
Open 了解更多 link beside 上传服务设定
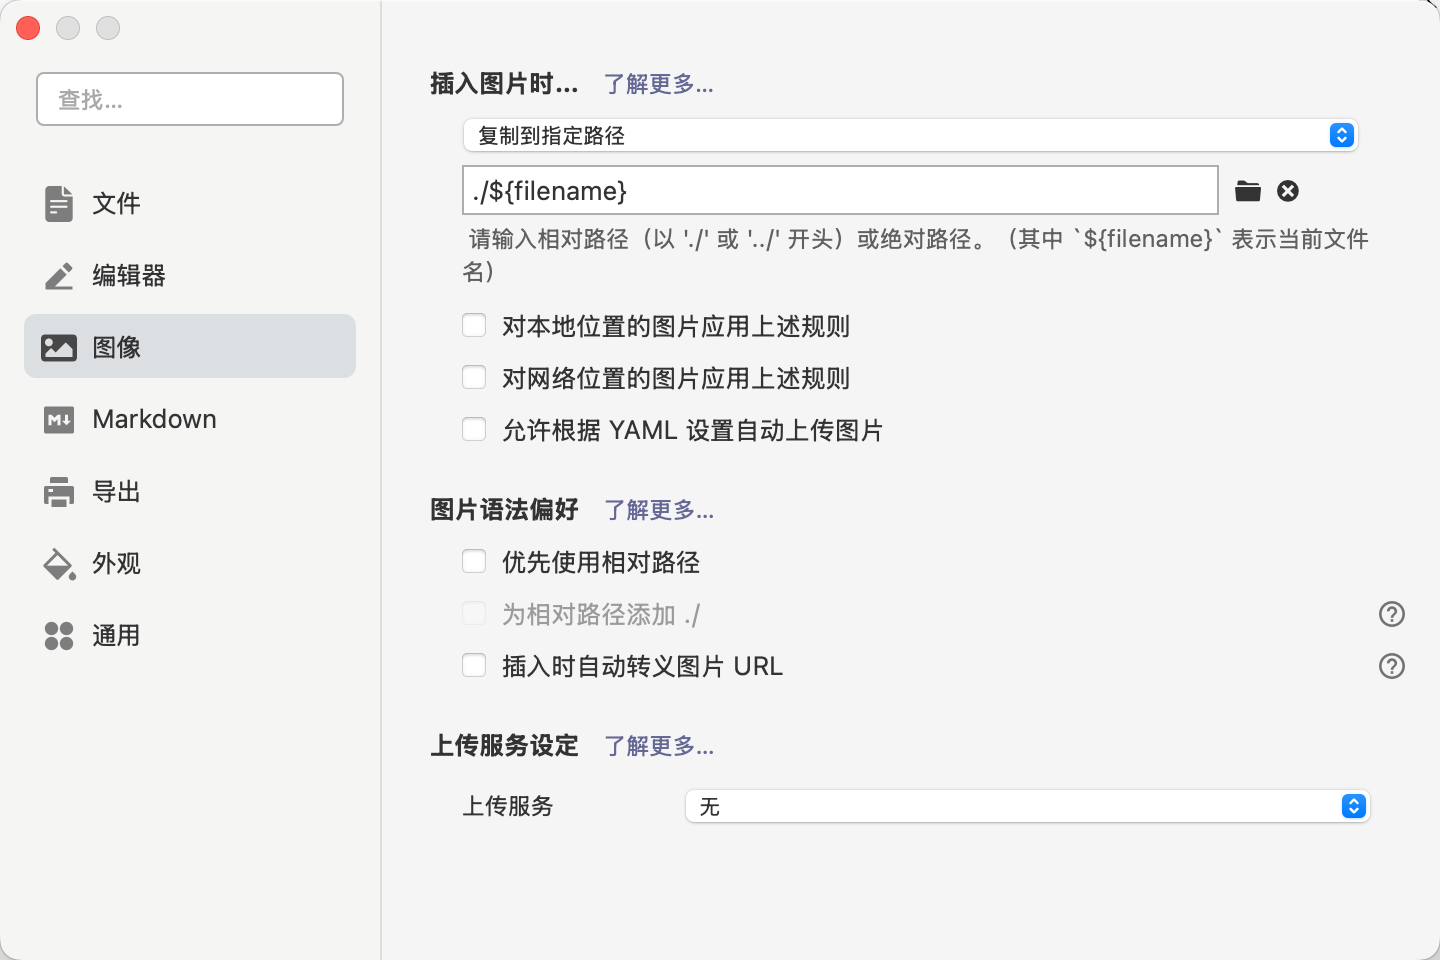pyautogui.click(x=658, y=746)
